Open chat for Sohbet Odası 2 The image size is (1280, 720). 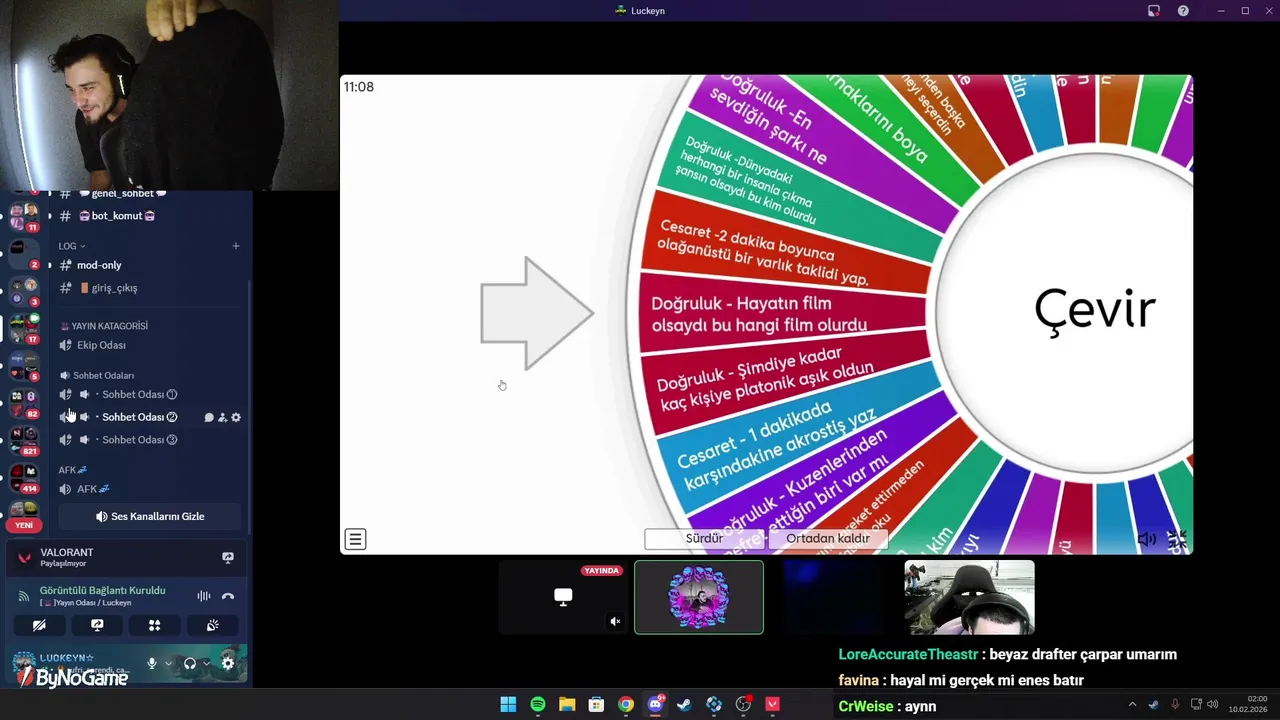point(209,417)
